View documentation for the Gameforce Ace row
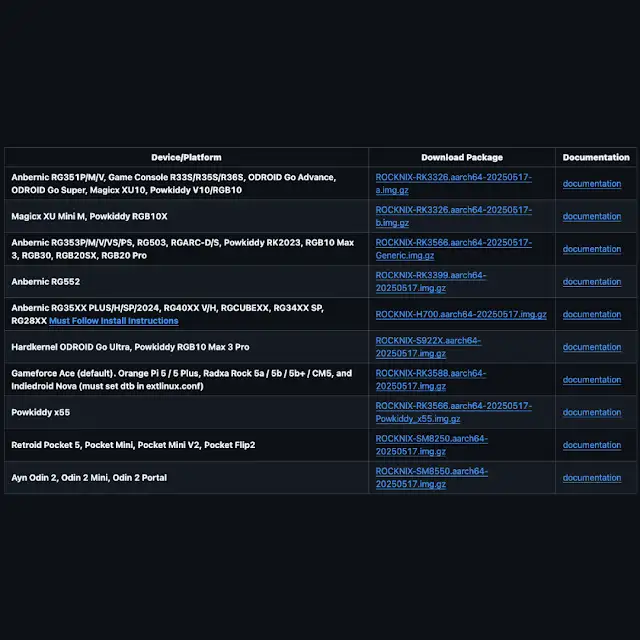Screen dimensions: 640x640 click(591, 380)
